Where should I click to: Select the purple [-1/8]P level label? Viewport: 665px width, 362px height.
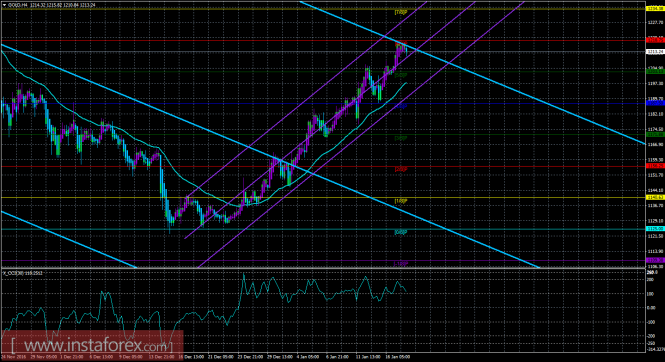point(401,264)
